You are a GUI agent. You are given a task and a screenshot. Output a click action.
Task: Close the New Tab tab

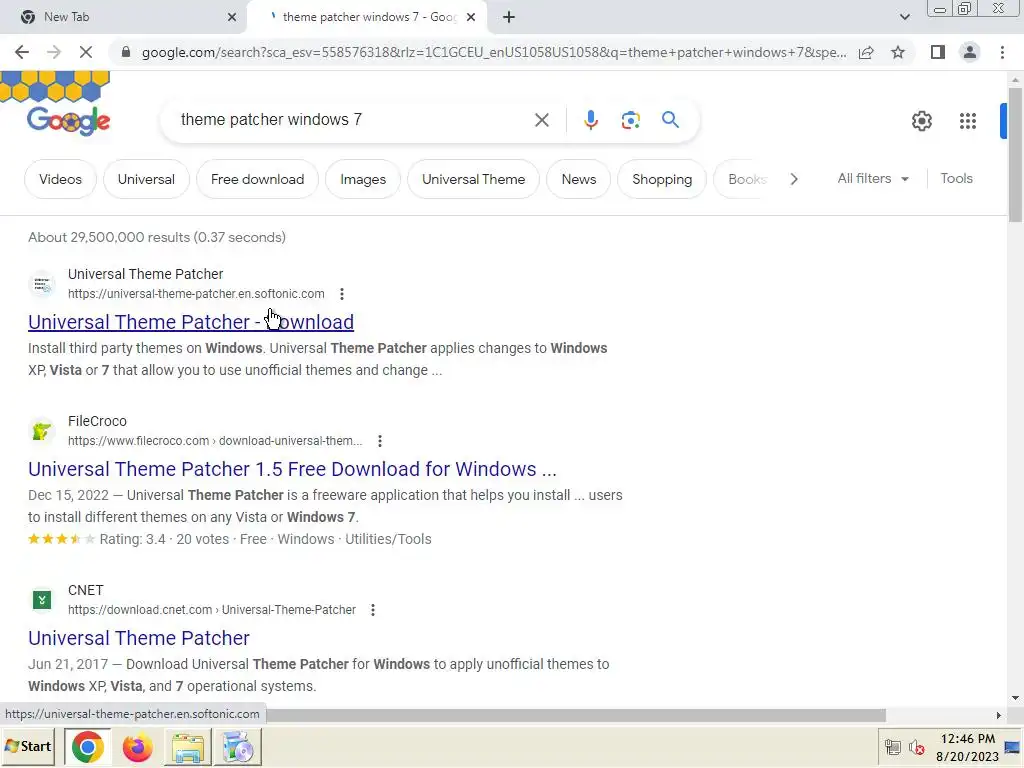tap(232, 17)
